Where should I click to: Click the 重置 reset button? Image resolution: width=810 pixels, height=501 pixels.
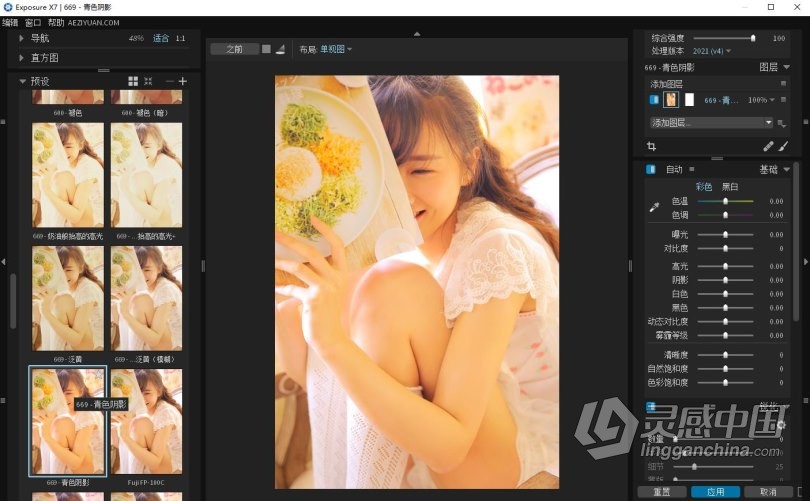click(661, 492)
